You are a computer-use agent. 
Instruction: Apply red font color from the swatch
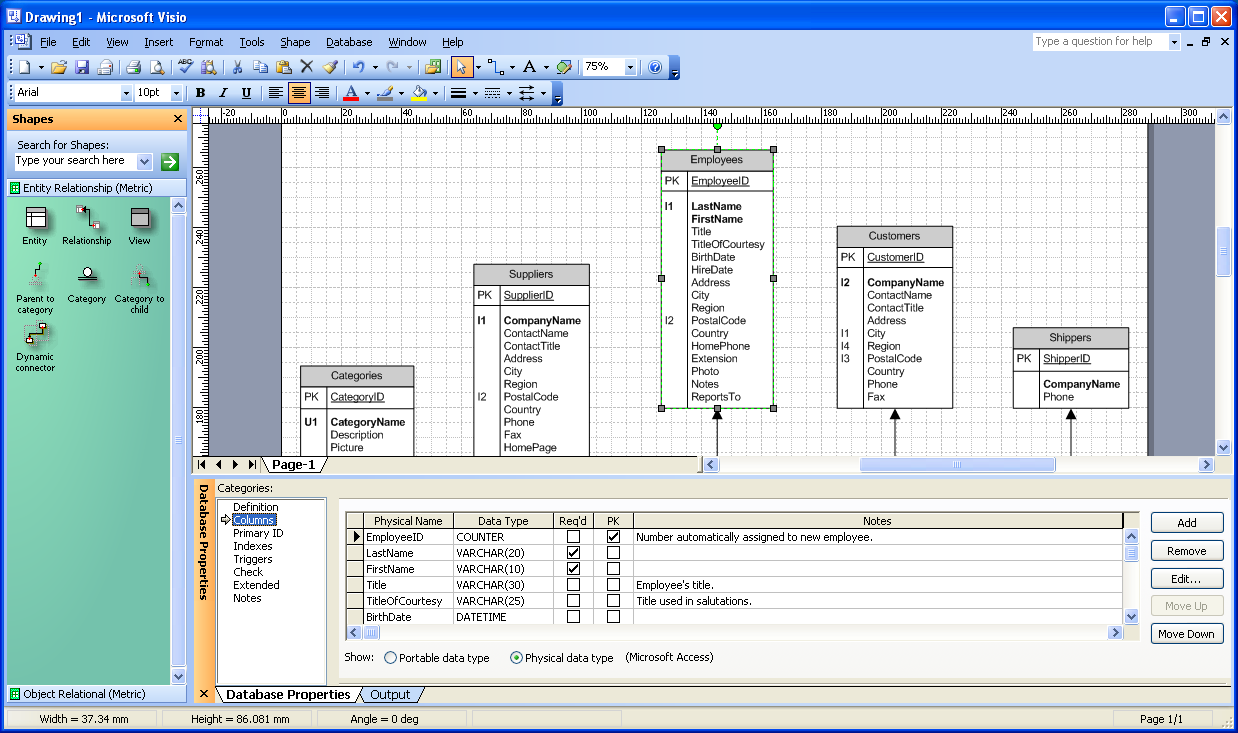click(352, 93)
